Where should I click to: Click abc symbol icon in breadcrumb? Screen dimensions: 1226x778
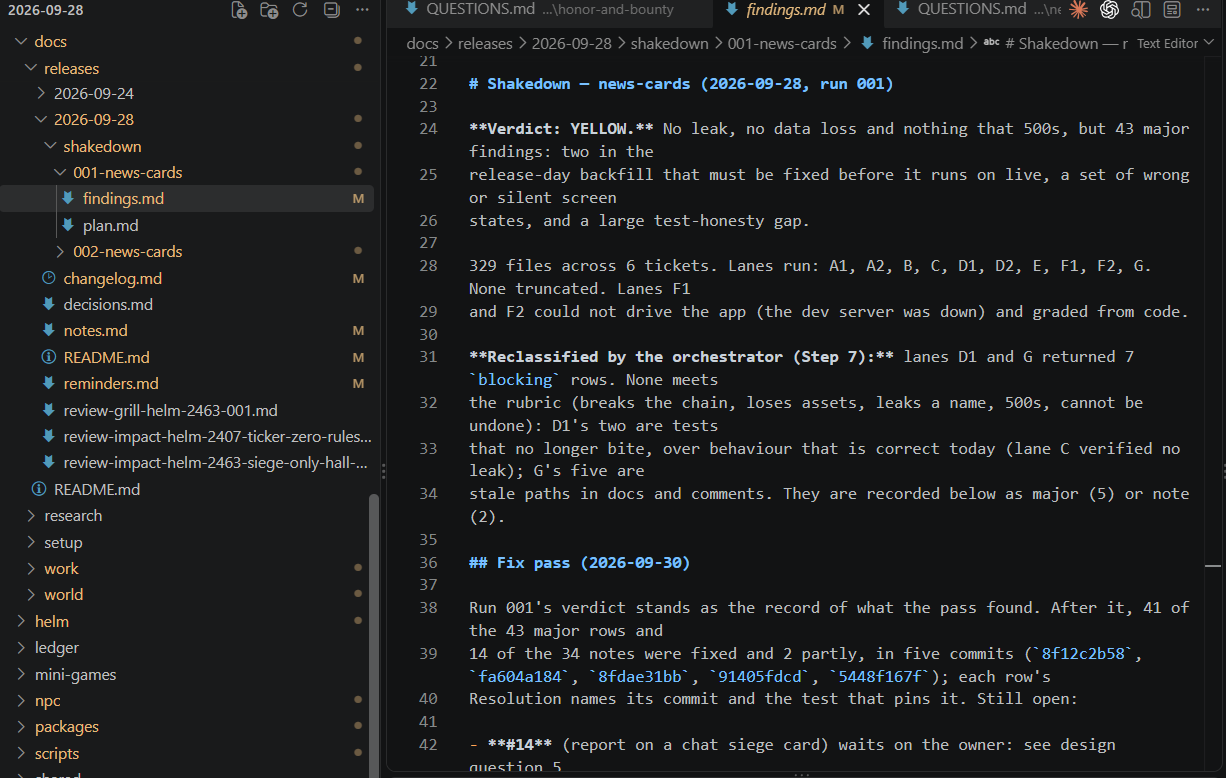click(x=992, y=43)
